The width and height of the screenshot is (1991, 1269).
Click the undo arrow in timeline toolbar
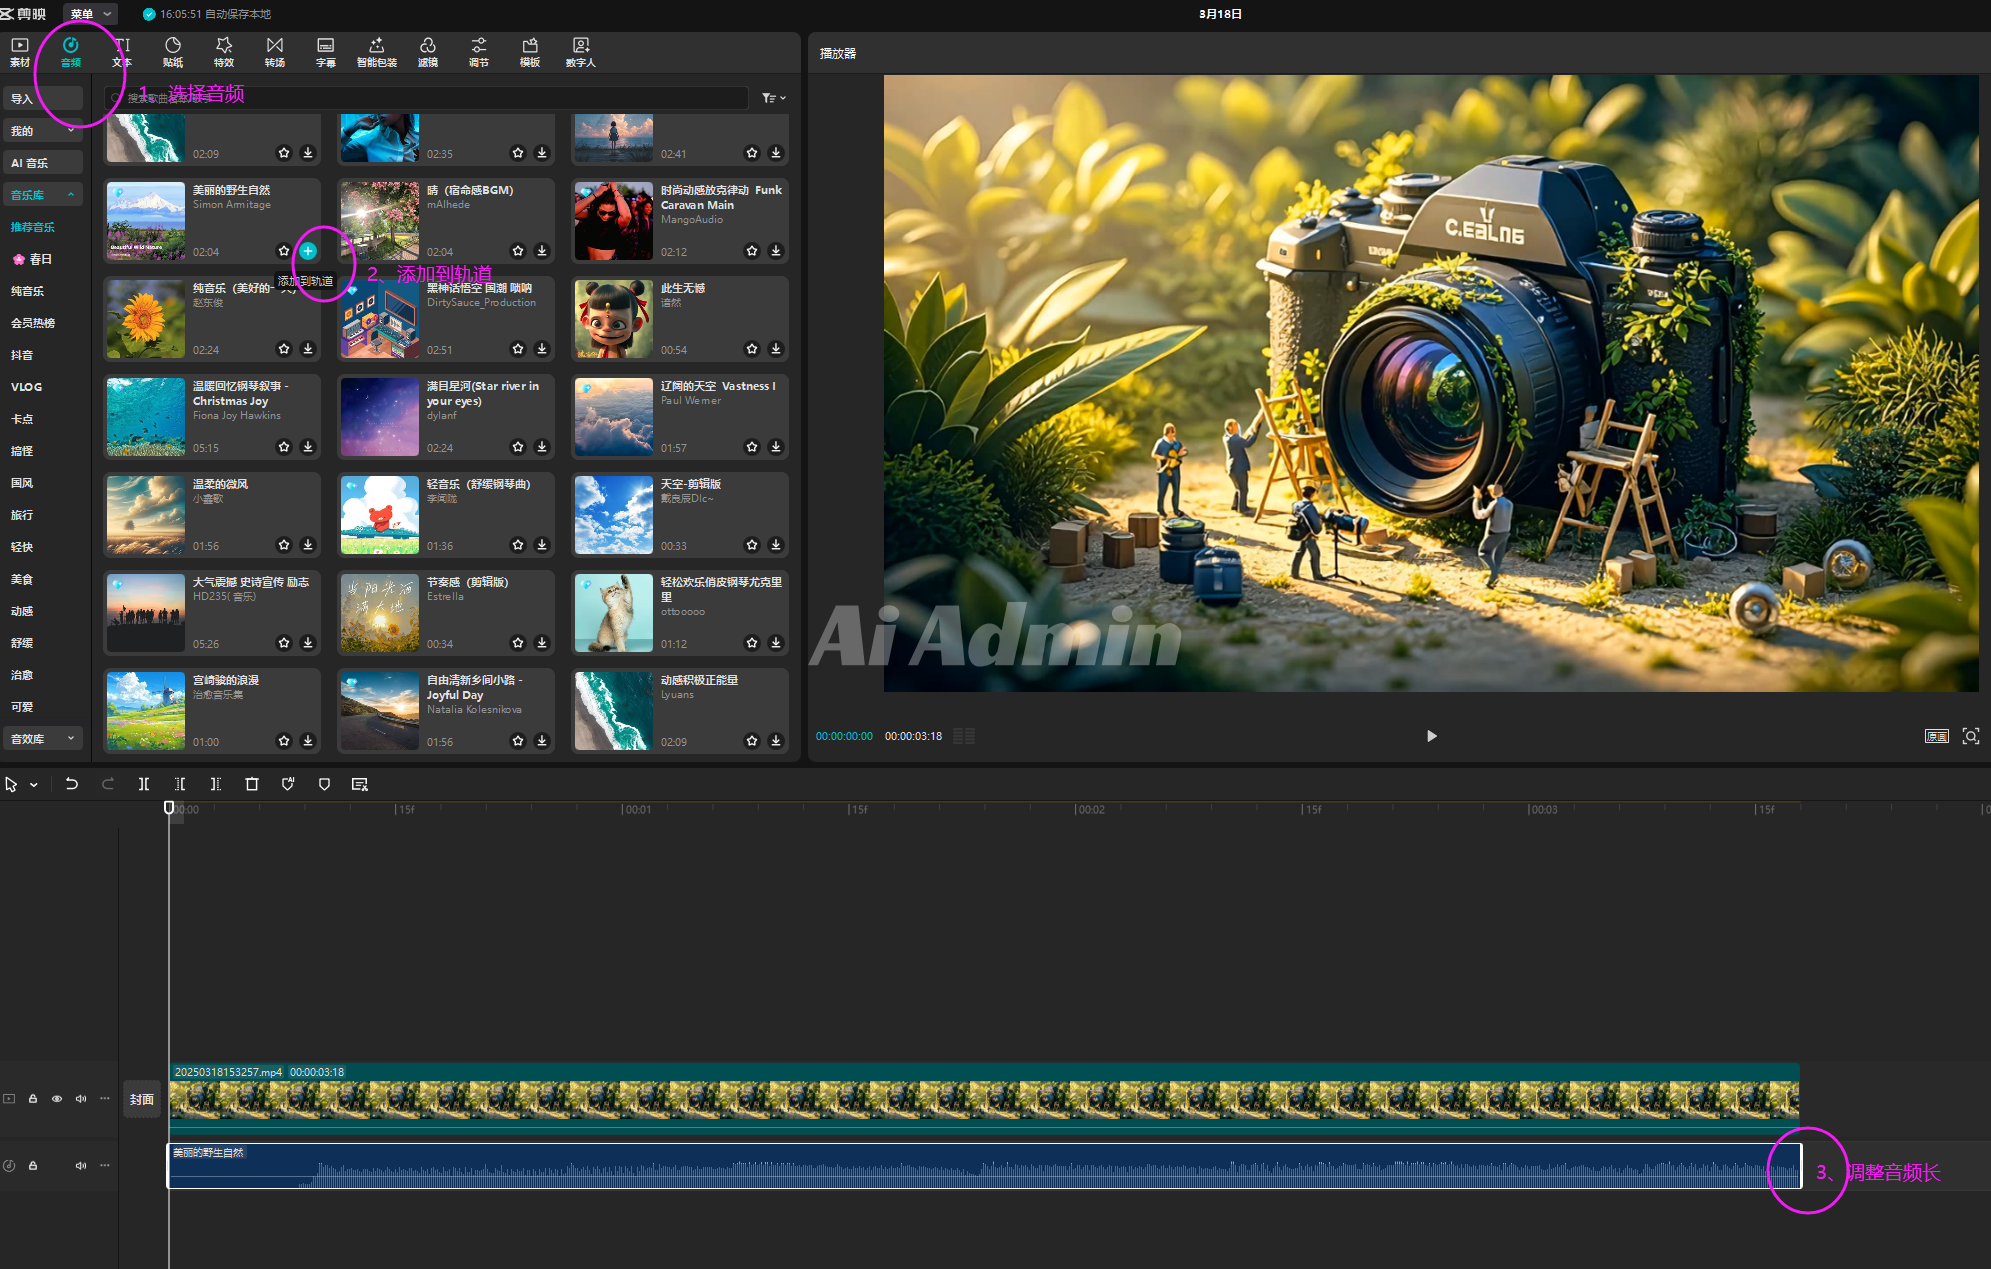click(72, 784)
